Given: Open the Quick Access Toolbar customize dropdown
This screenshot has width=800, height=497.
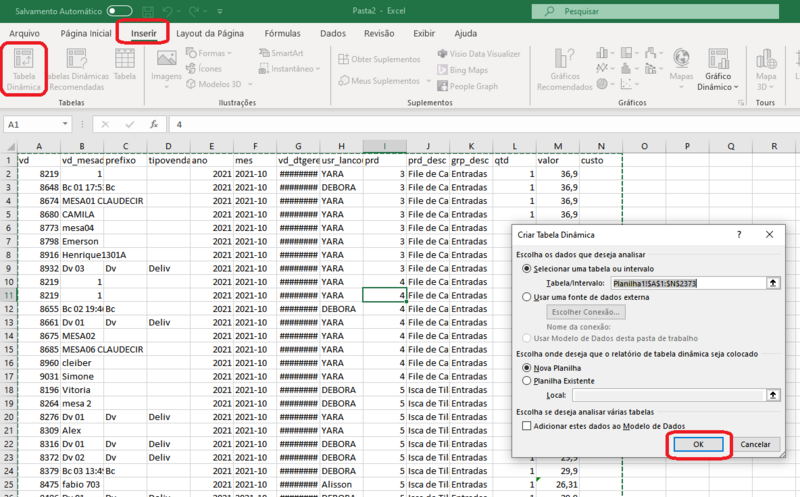Looking at the screenshot, I should point(220,11).
